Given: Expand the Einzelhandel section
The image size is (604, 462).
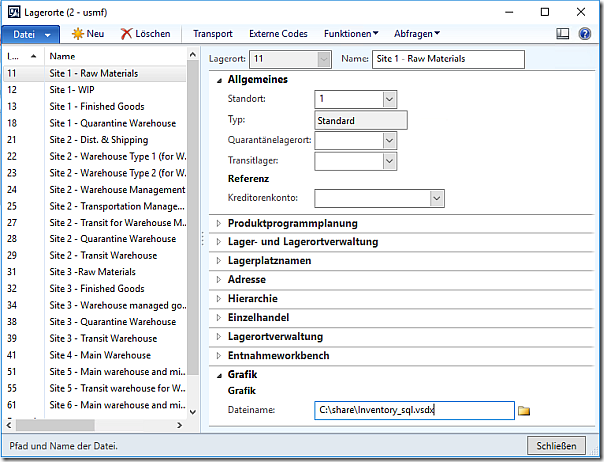Looking at the screenshot, I should (x=219, y=318).
